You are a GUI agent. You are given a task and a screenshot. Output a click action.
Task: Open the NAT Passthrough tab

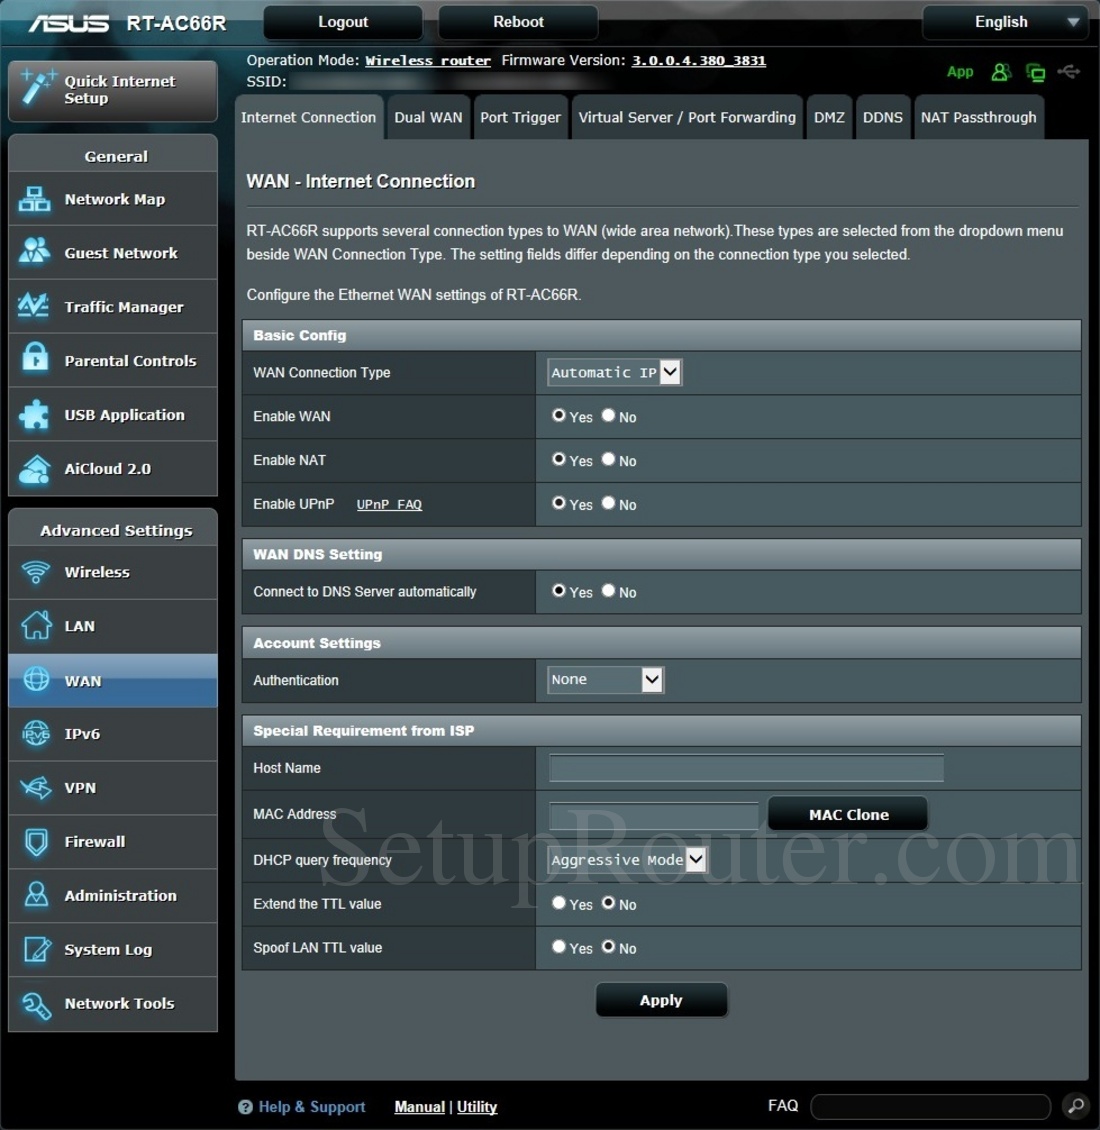pos(978,117)
